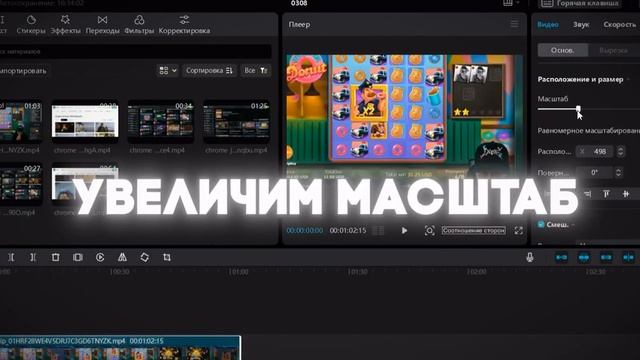Collapse the Расположение и размер section
Screen dimensions: 640x360
[629, 79]
